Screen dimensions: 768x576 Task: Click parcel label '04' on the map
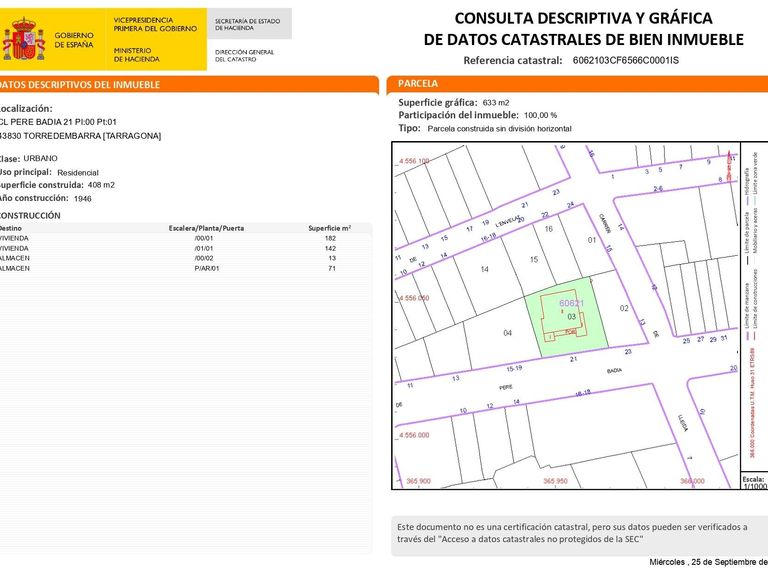click(507, 333)
